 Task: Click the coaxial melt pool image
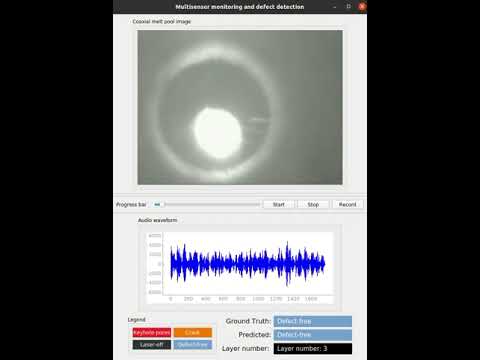pos(240,107)
